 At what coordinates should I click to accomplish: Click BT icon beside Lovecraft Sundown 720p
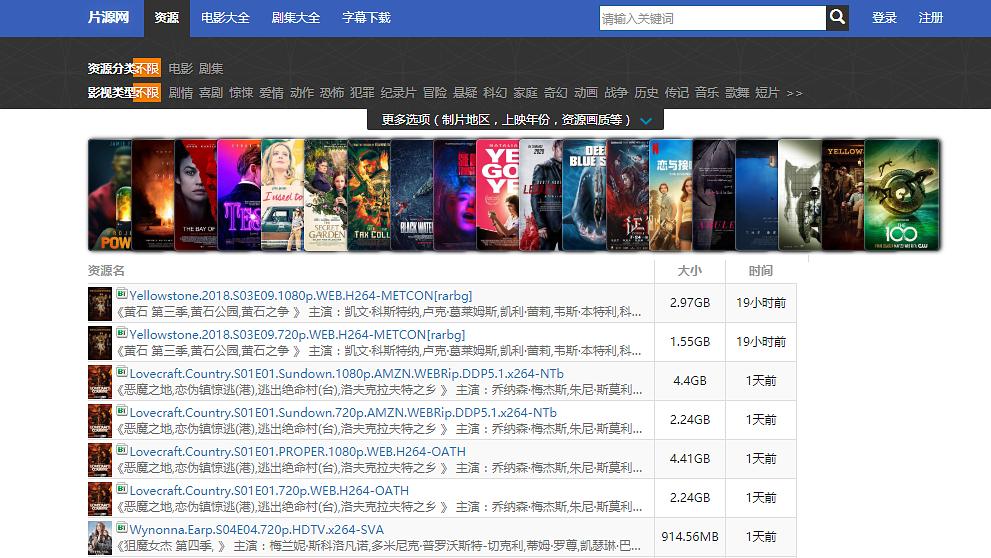pyautogui.click(x=122, y=411)
